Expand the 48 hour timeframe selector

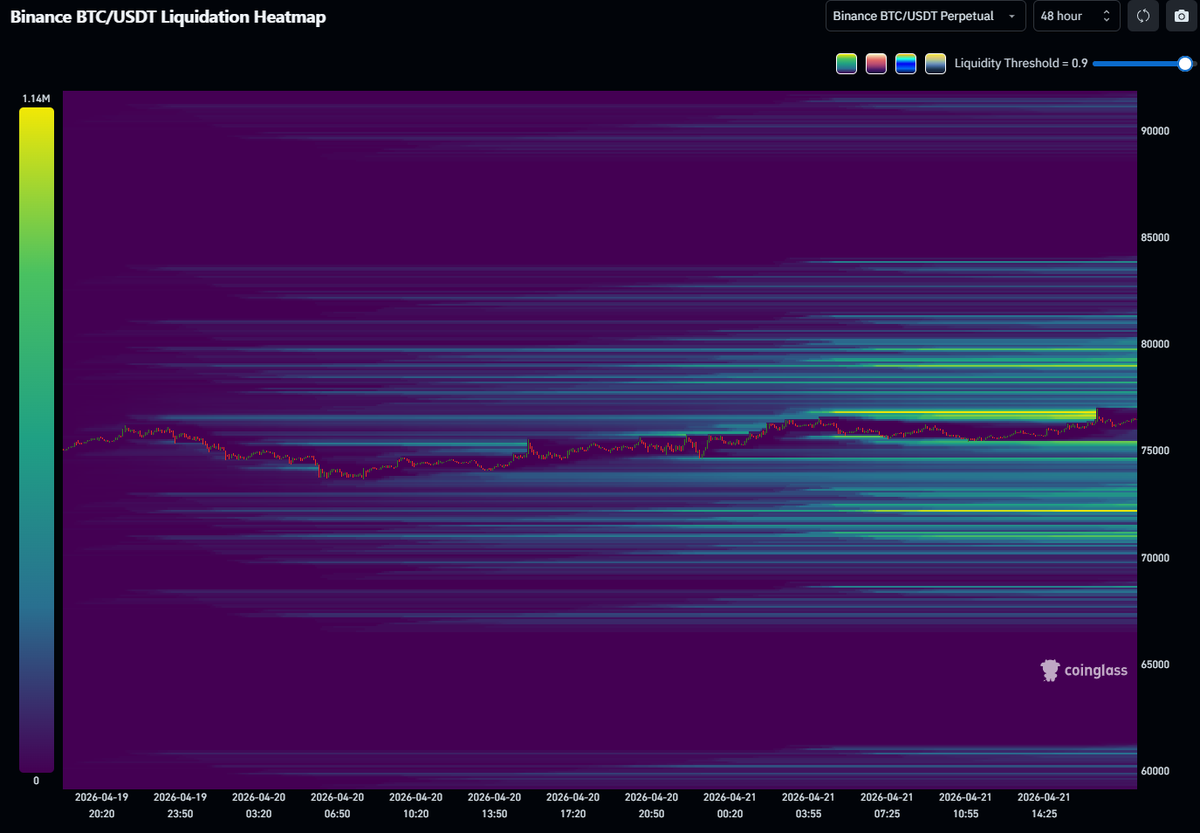coord(1075,16)
